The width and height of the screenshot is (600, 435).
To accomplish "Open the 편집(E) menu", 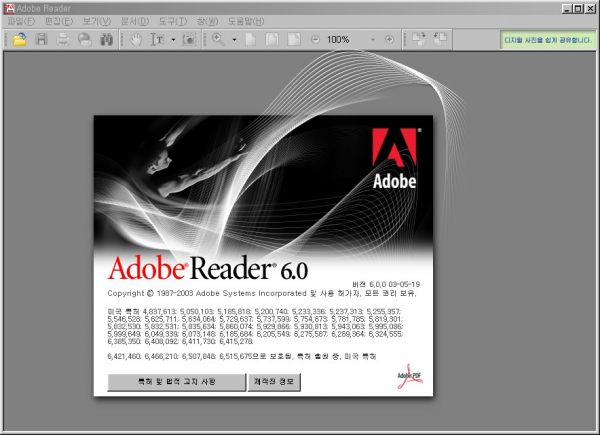I will 59,21.
